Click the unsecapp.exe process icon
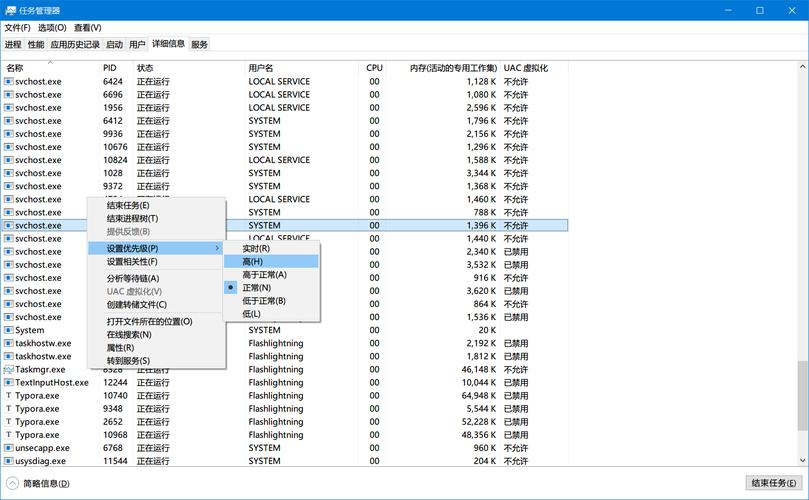The image size is (809, 500). click(x=9, y=448)
